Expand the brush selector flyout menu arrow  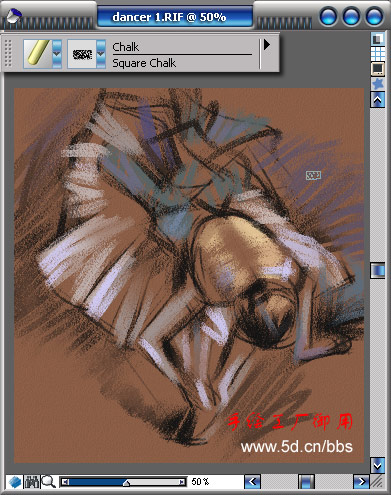[267, 45]
